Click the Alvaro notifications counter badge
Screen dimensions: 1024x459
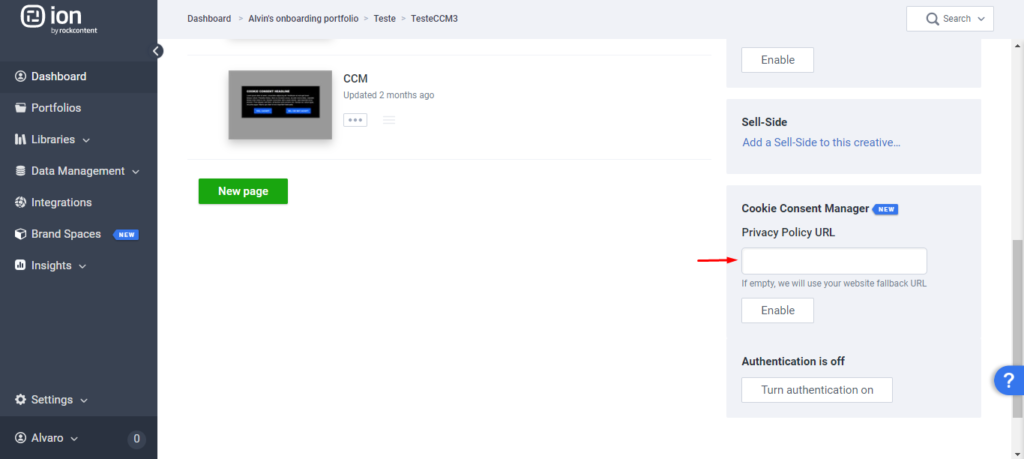coord(136,438)
